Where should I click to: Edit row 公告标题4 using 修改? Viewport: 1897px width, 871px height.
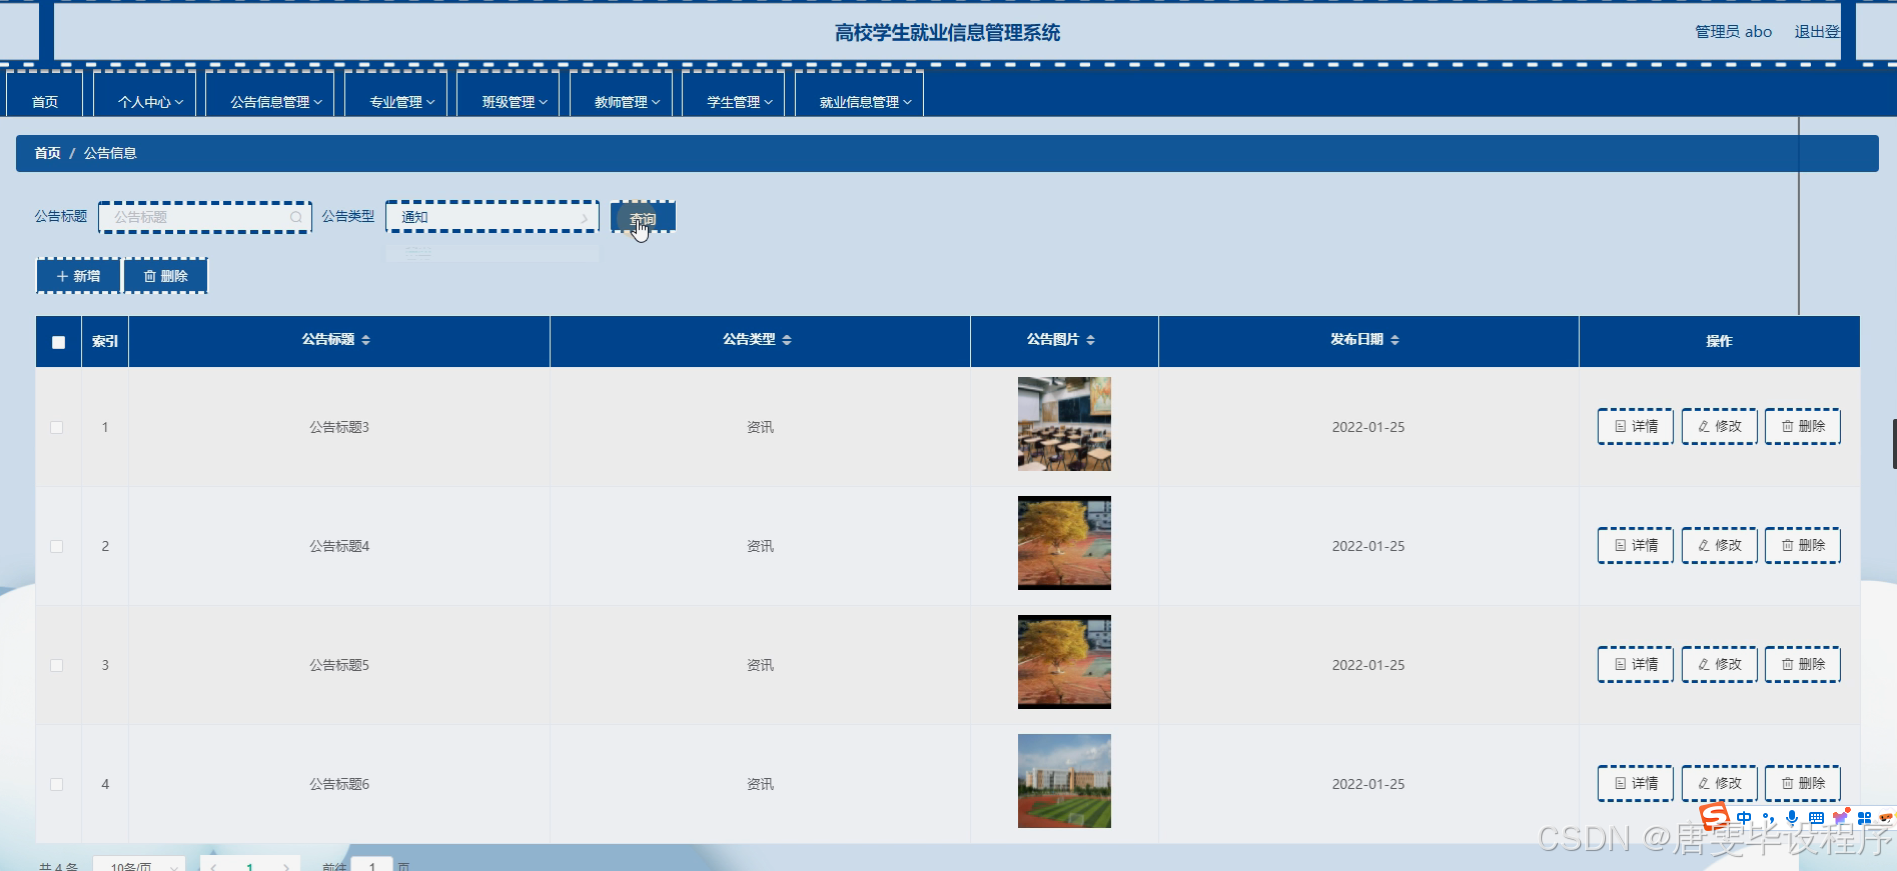pyautogui.click(x=1720, y=545)
